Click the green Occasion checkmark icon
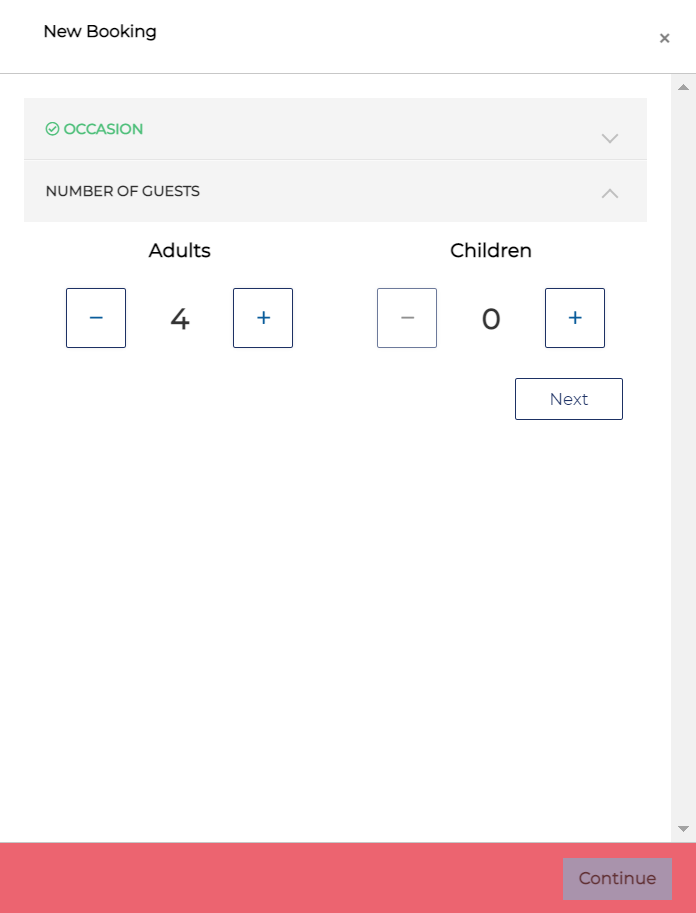The height and width of the screenshot is (913, 696). [52, 129]
